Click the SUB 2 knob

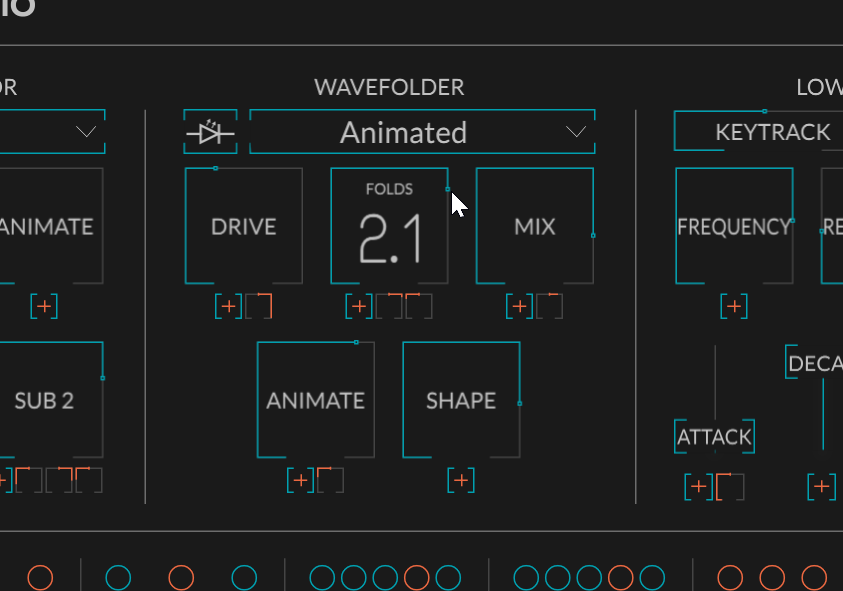(51, 400)
